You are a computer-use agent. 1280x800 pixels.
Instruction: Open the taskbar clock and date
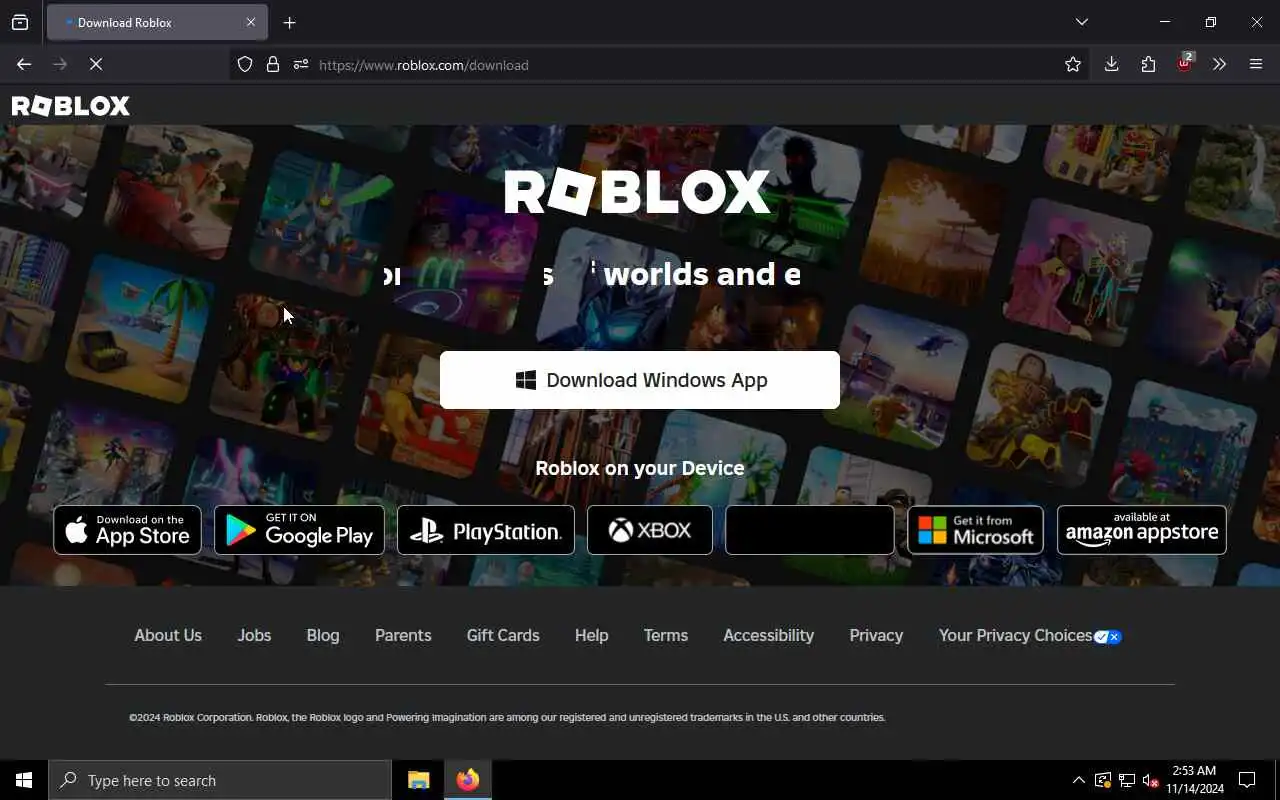click(1194, 780)
